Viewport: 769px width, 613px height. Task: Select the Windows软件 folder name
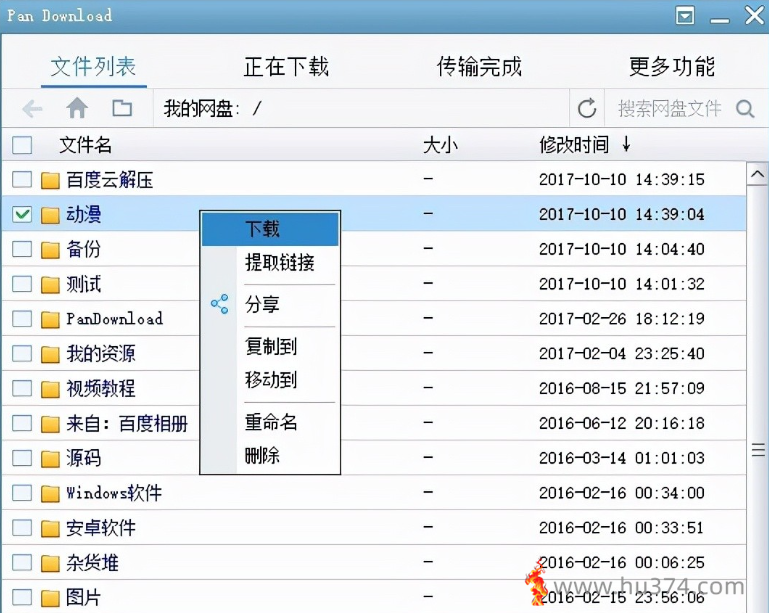click(x=114, y=493)
